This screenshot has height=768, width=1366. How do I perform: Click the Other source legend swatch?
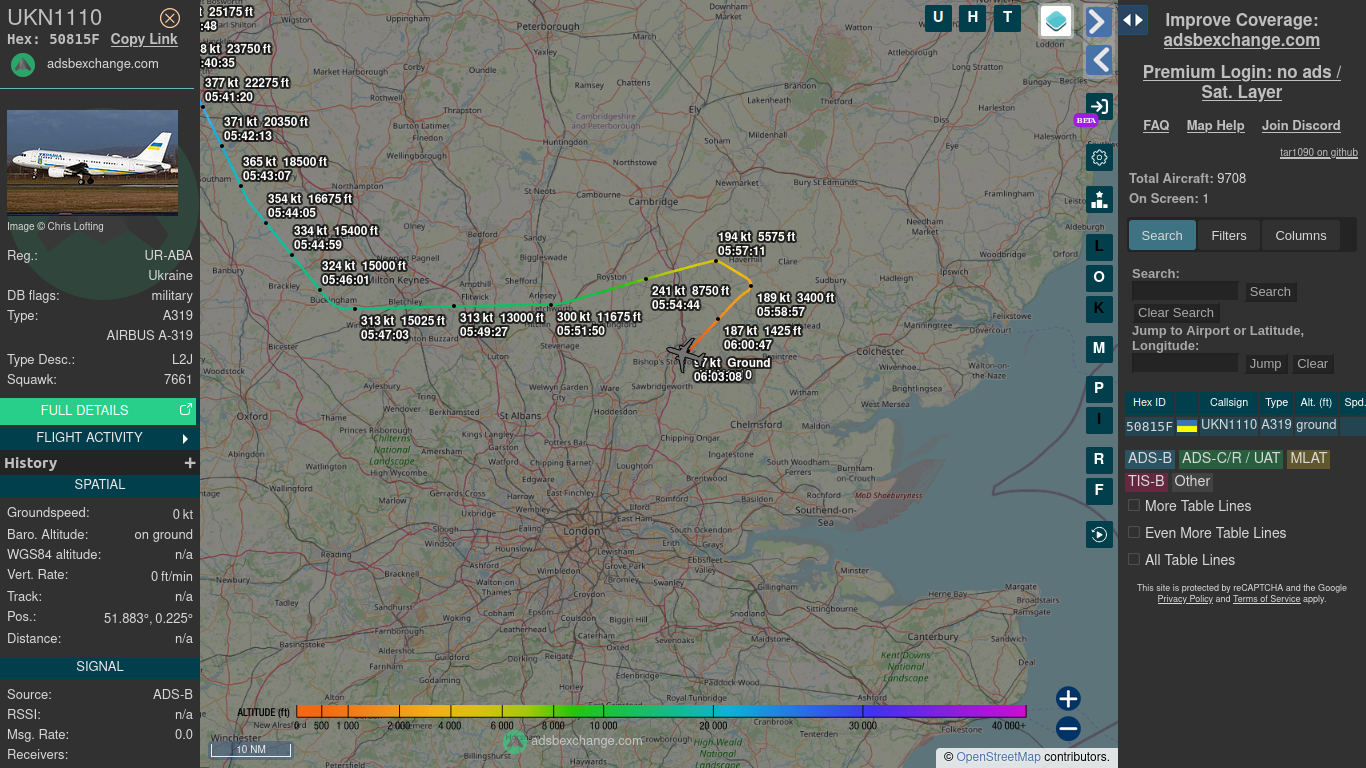pos(1192,481)
